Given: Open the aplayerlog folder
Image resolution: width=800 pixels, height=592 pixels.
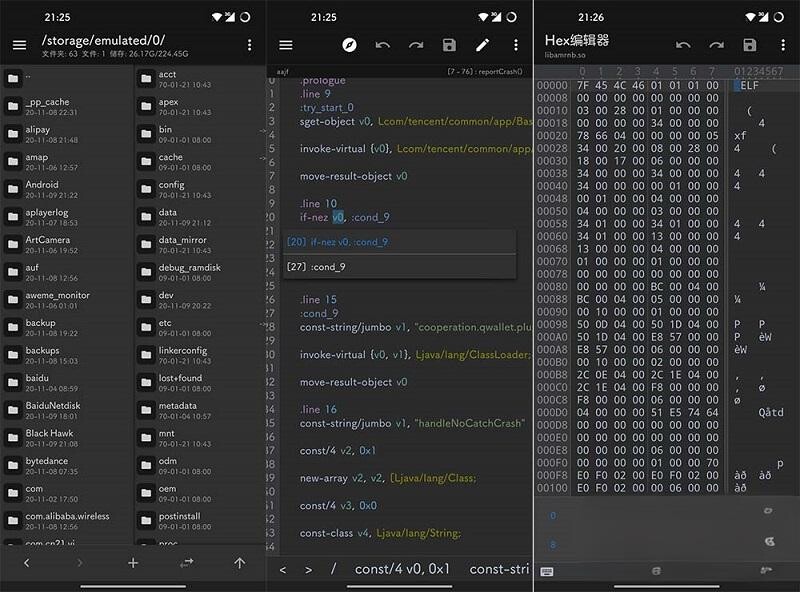Looking at the screenshot, I should [66, 216].
